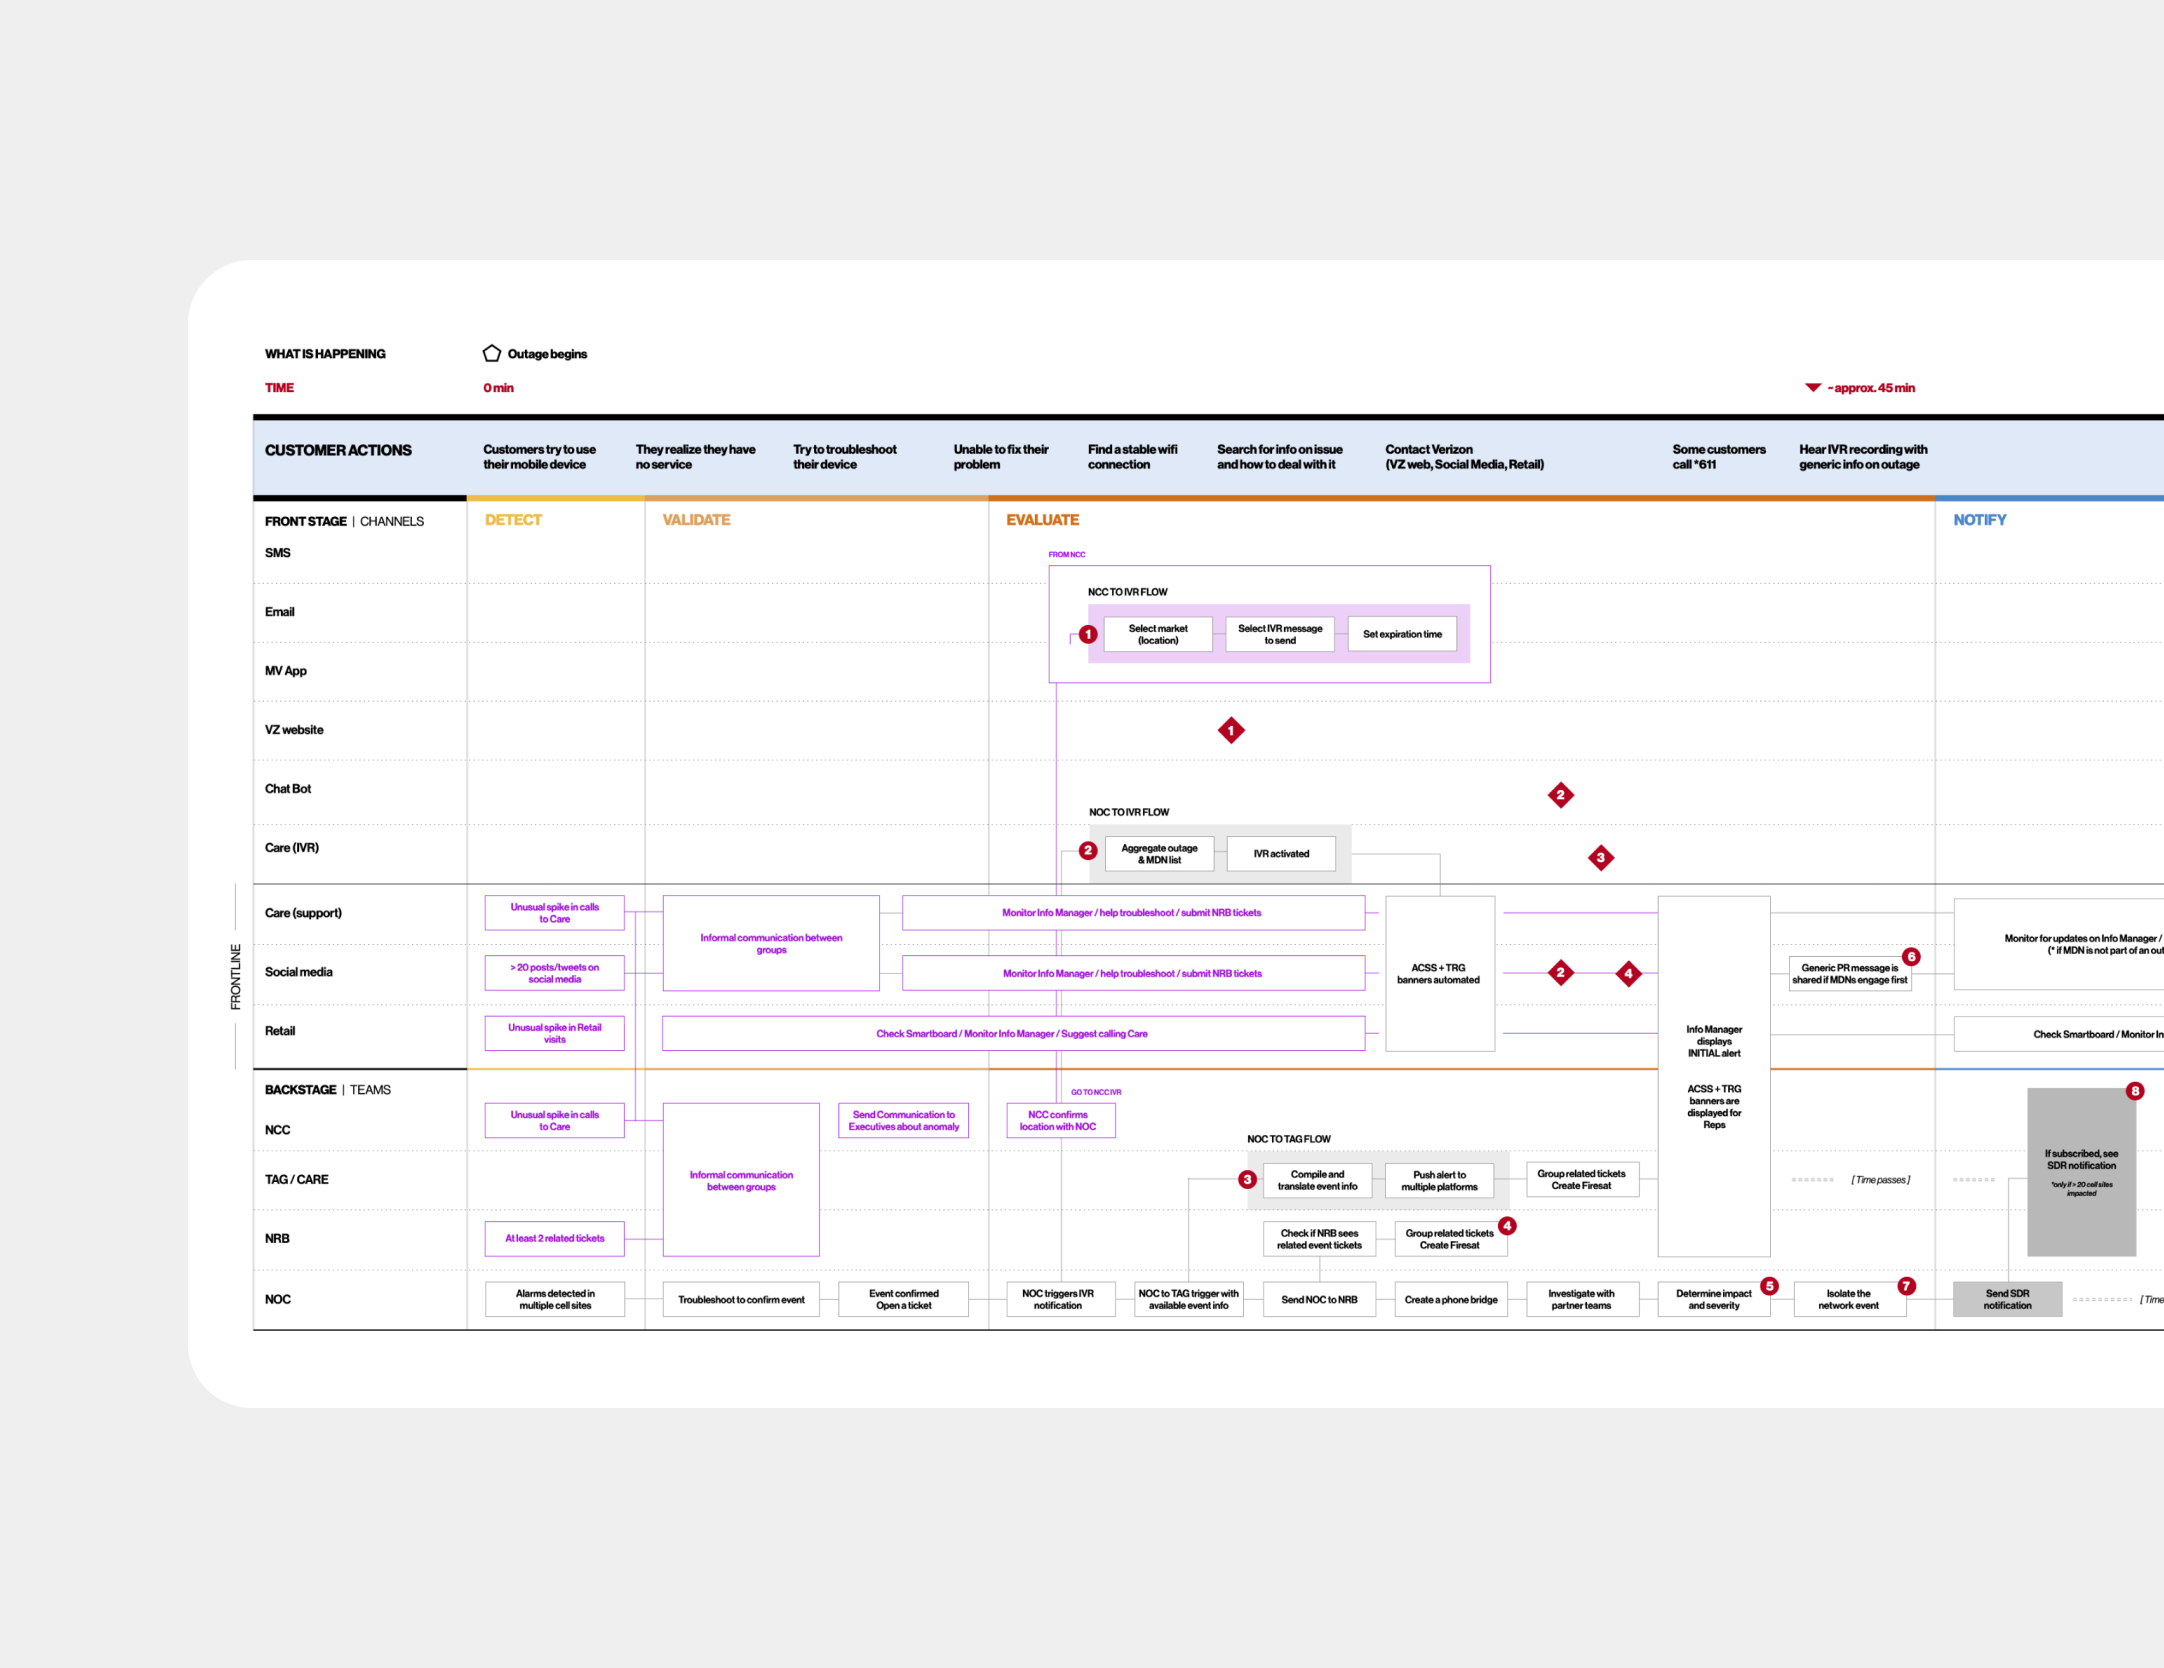The image size is (2164, 1668).
Task: Click red diamond 4 in the Social media row
Action: coord(1628,973)
